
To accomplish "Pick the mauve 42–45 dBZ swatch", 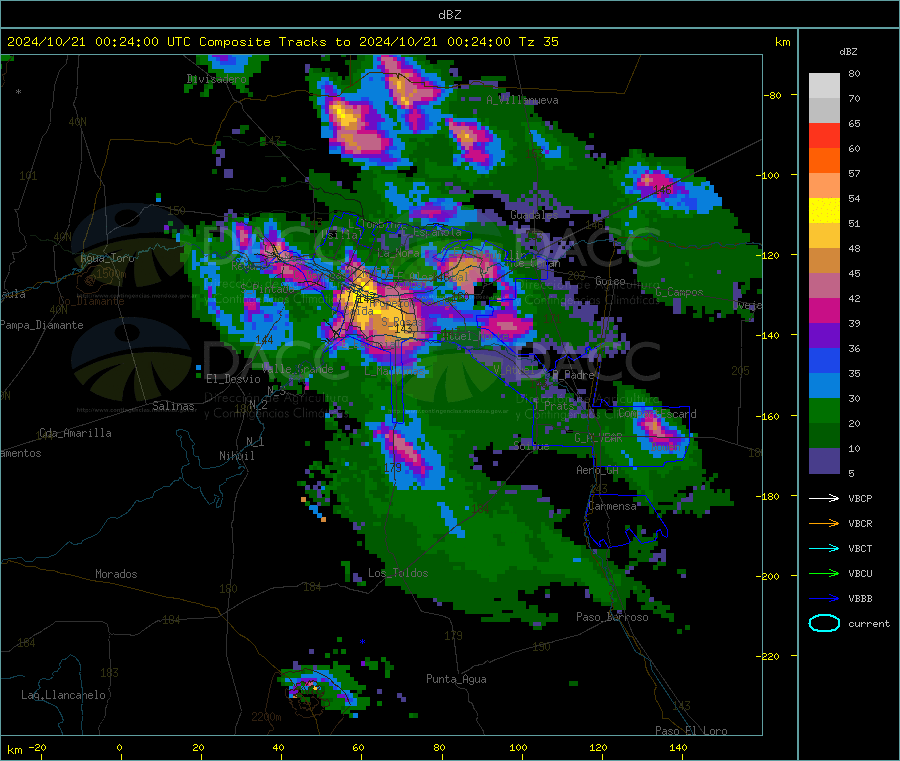I will (x=824, y=286).
